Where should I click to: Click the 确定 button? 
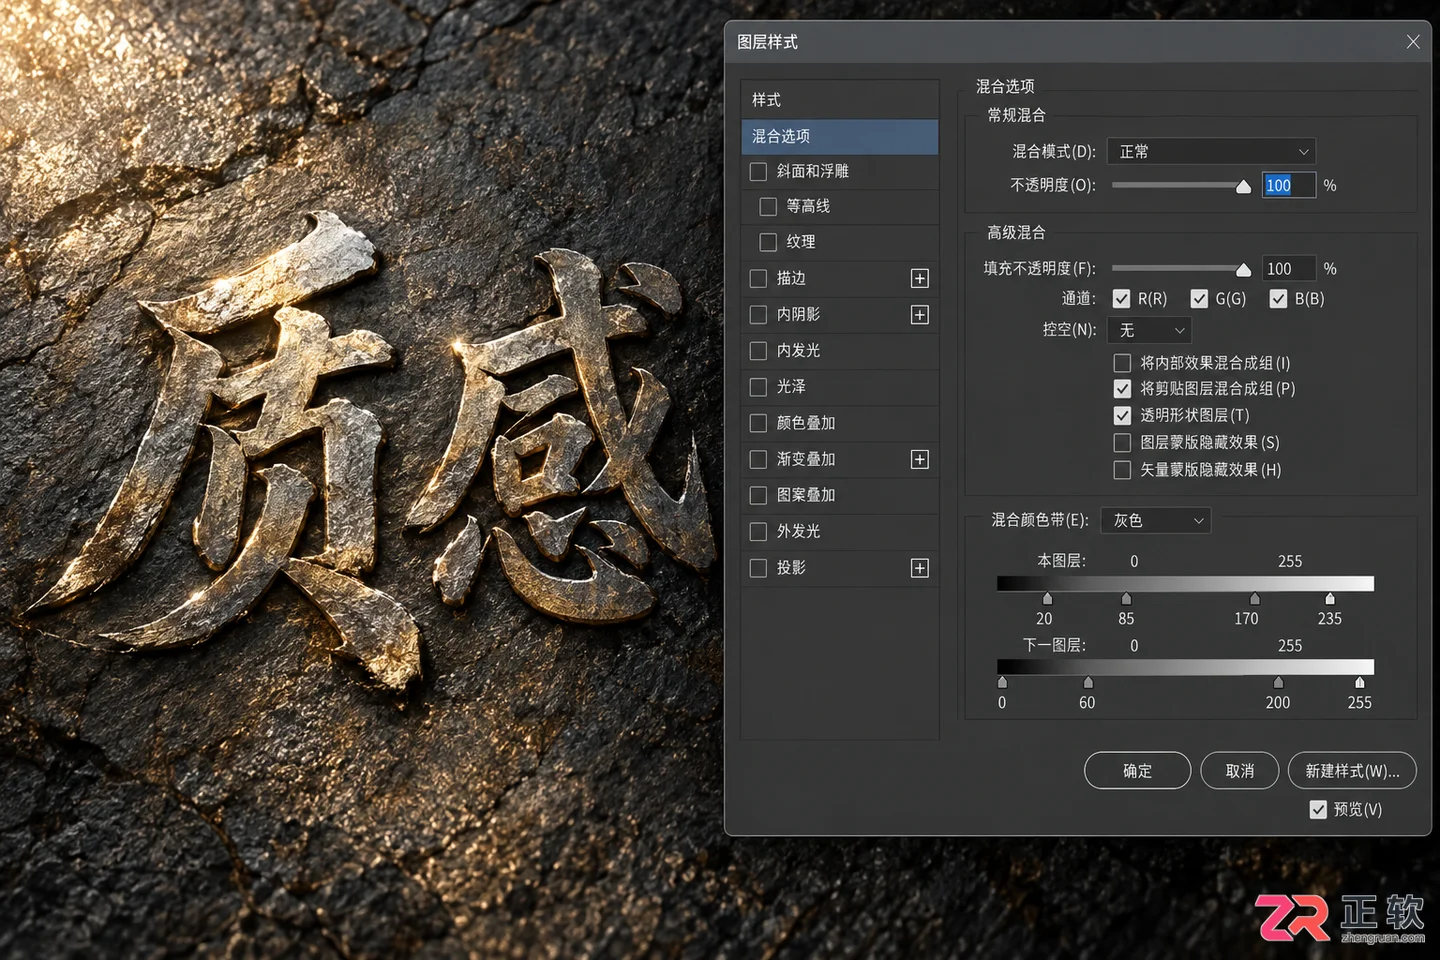click(x=1138, y=771)
